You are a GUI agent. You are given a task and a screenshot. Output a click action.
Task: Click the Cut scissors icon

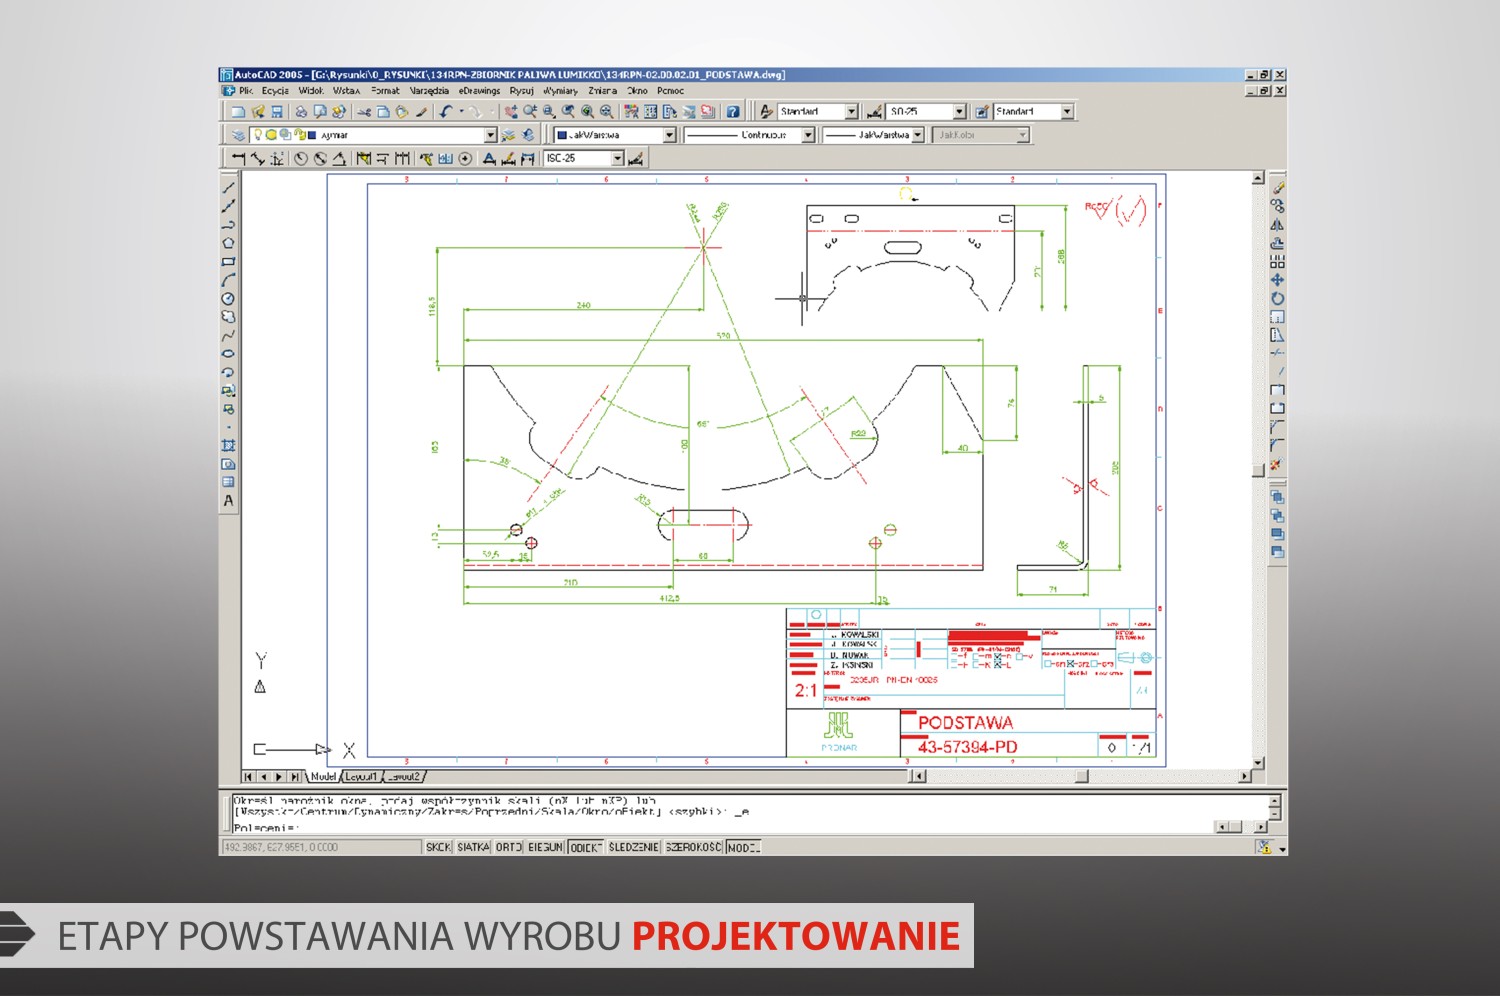[364, 112]
